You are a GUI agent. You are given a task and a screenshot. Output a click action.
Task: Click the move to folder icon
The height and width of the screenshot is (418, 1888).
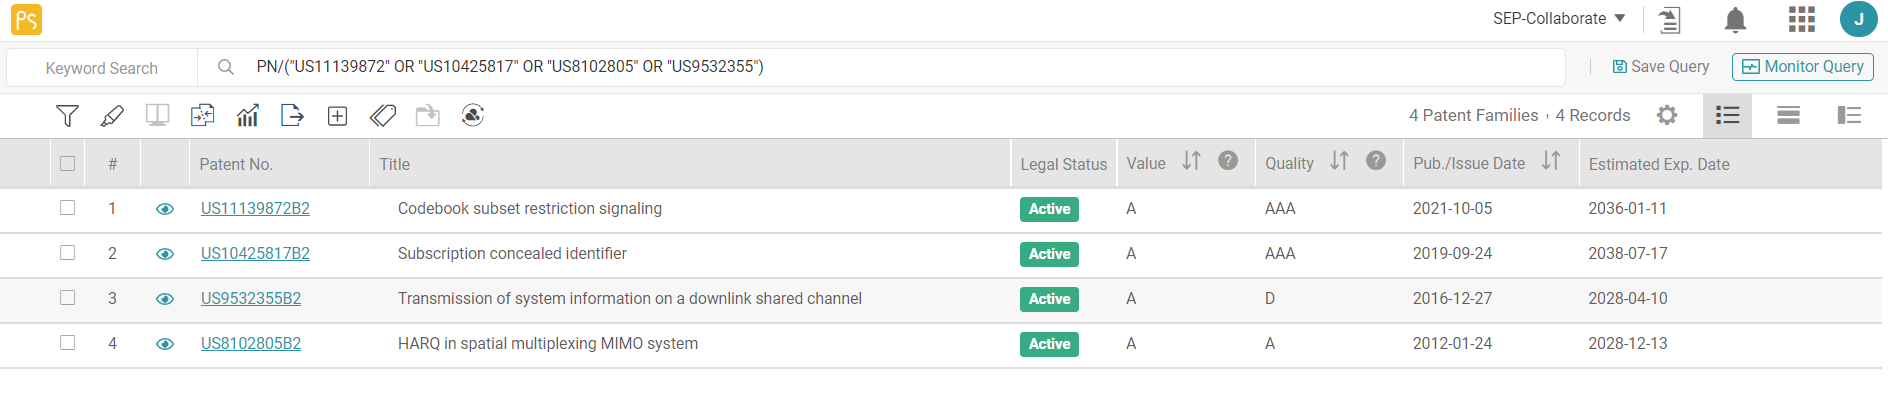[428, 116]
